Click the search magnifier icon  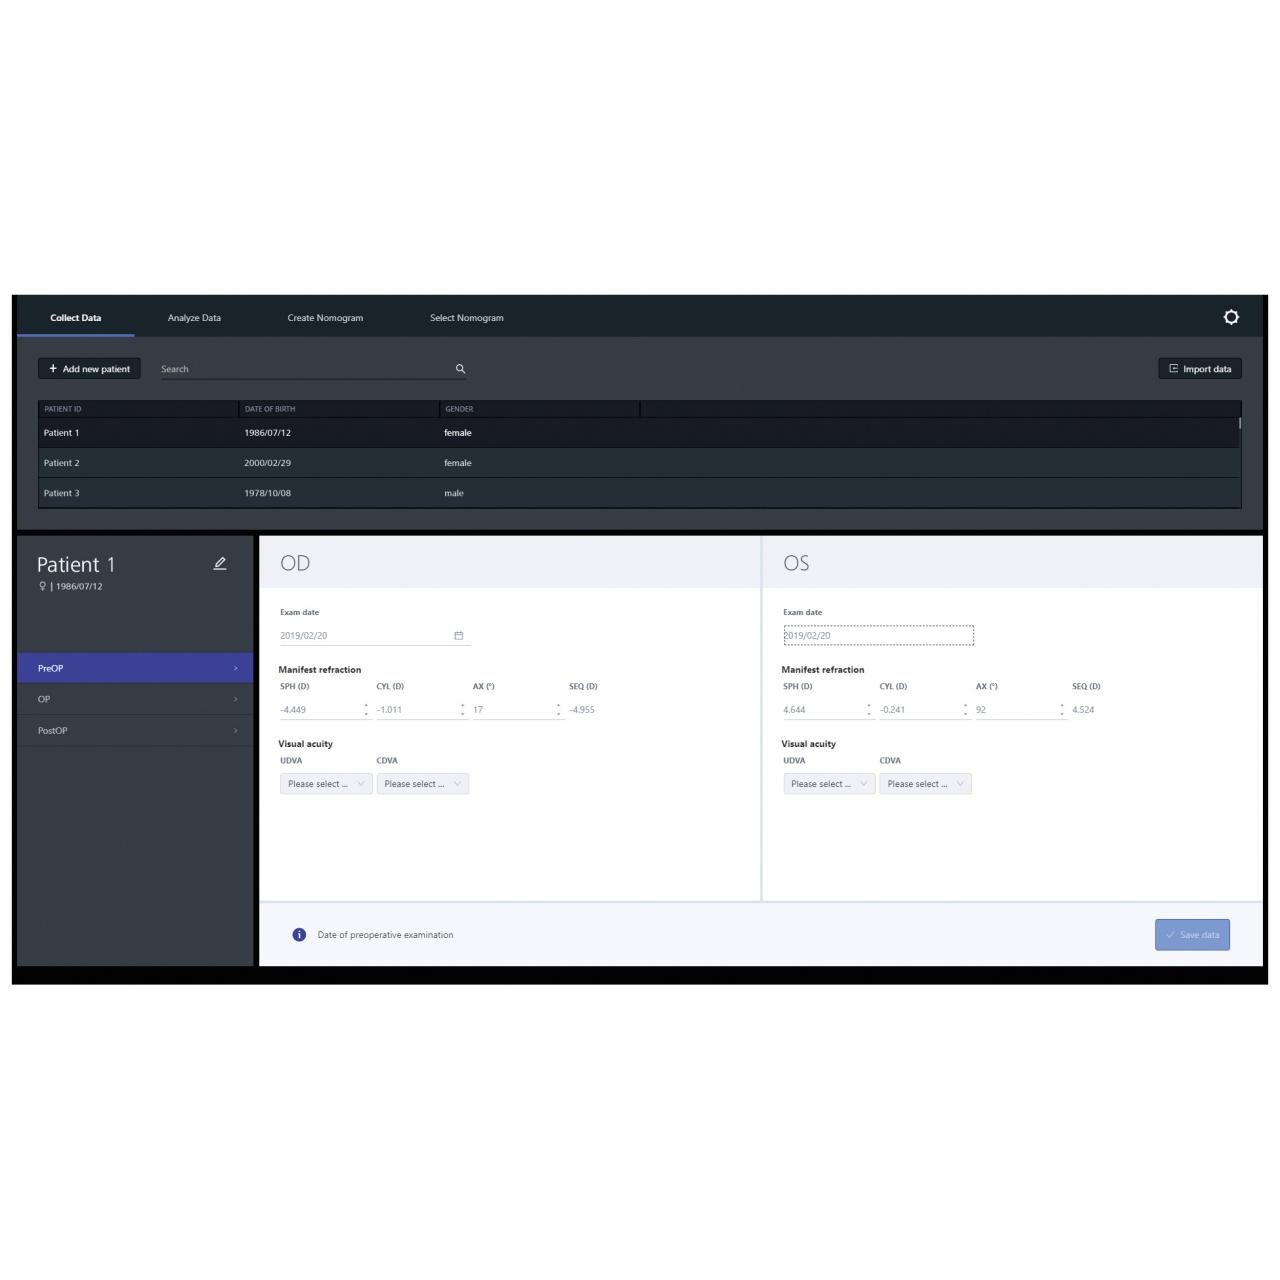click(x=460, y=369)
